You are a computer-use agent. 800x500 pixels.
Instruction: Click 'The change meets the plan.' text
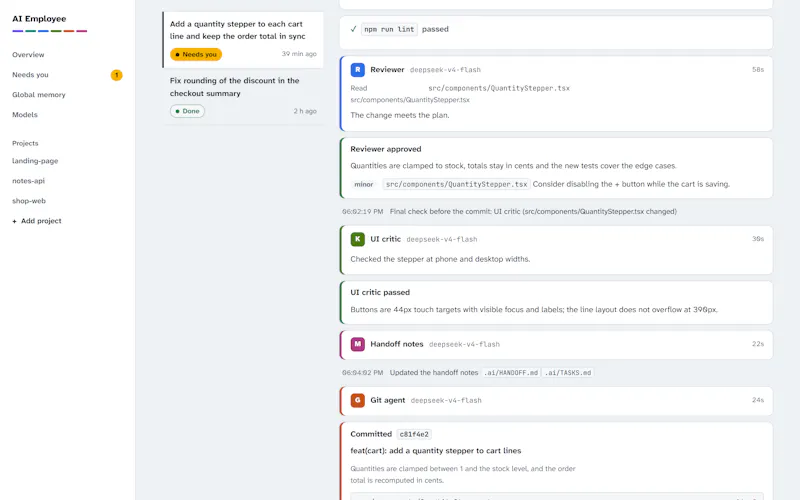click(x=399, y=115)
